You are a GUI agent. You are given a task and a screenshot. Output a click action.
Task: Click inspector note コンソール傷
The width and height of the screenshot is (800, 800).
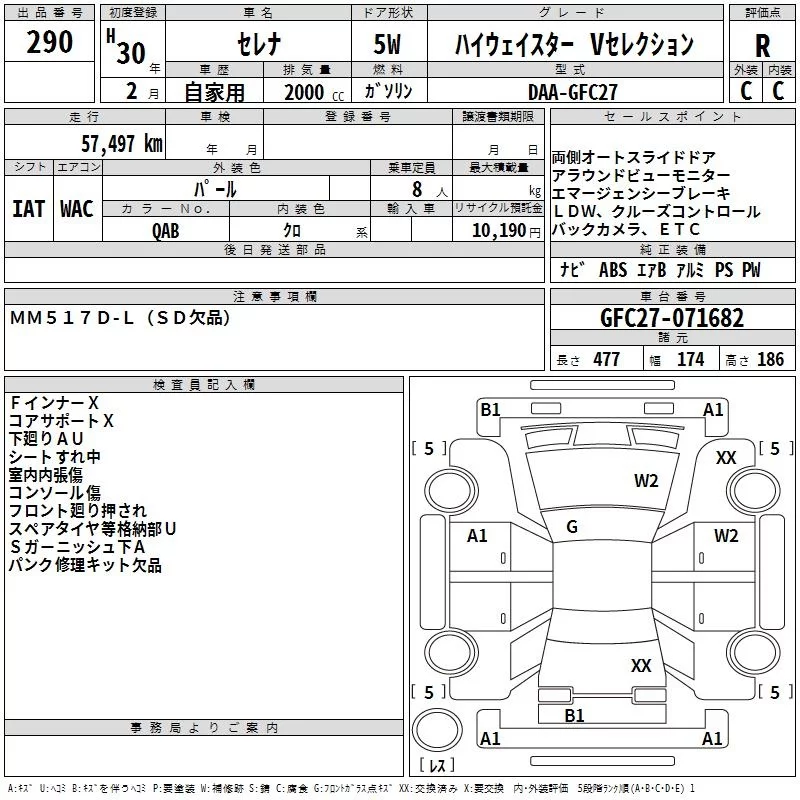[x=55, y=493]
